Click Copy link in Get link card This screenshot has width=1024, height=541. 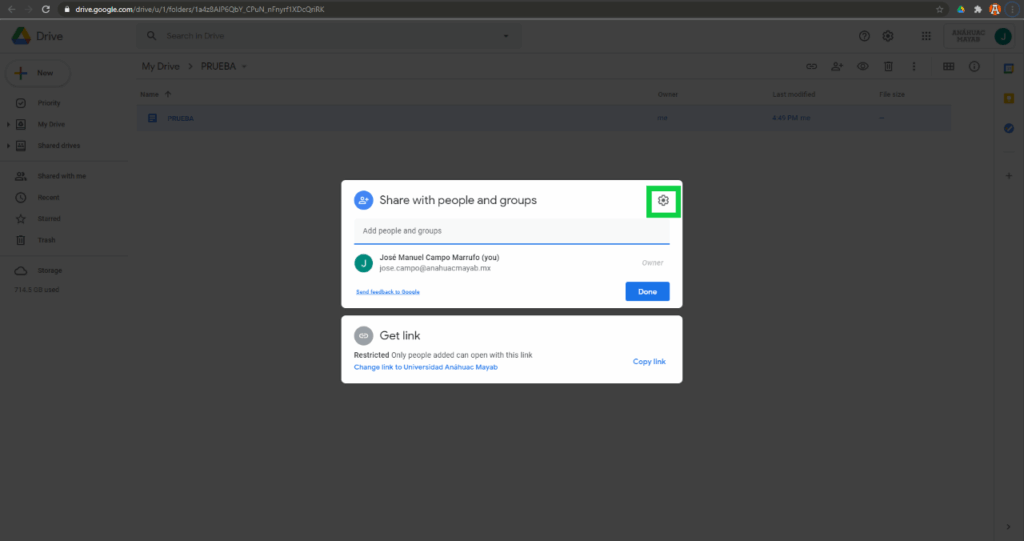[649, 361]
